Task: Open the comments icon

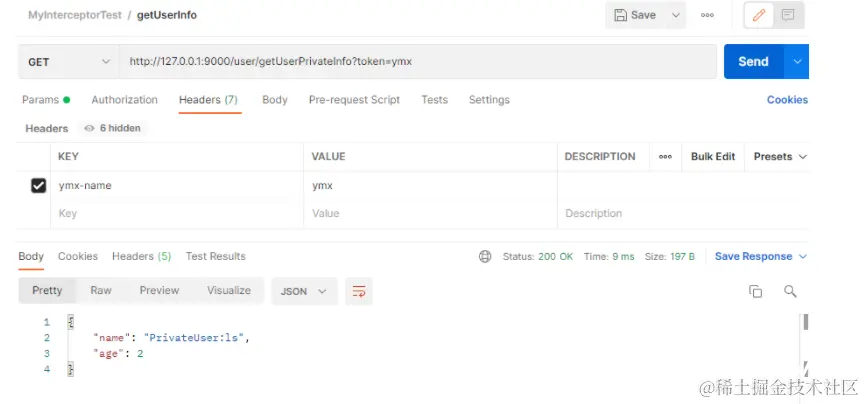Action: click(788, 15)
